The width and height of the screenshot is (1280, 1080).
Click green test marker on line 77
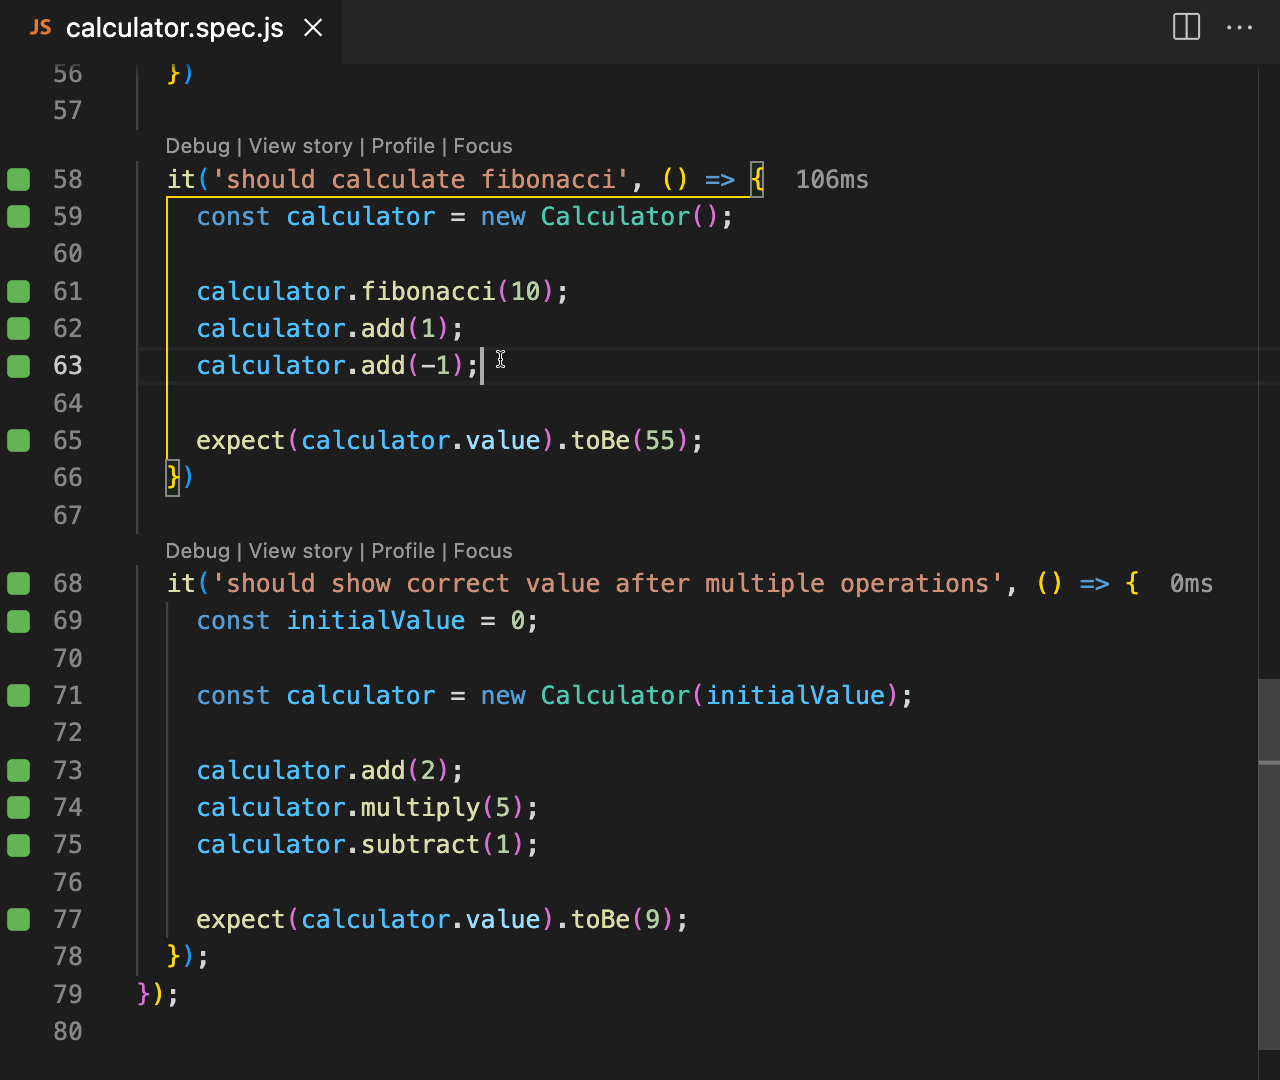pyautogui.click(x=19, y=919)
